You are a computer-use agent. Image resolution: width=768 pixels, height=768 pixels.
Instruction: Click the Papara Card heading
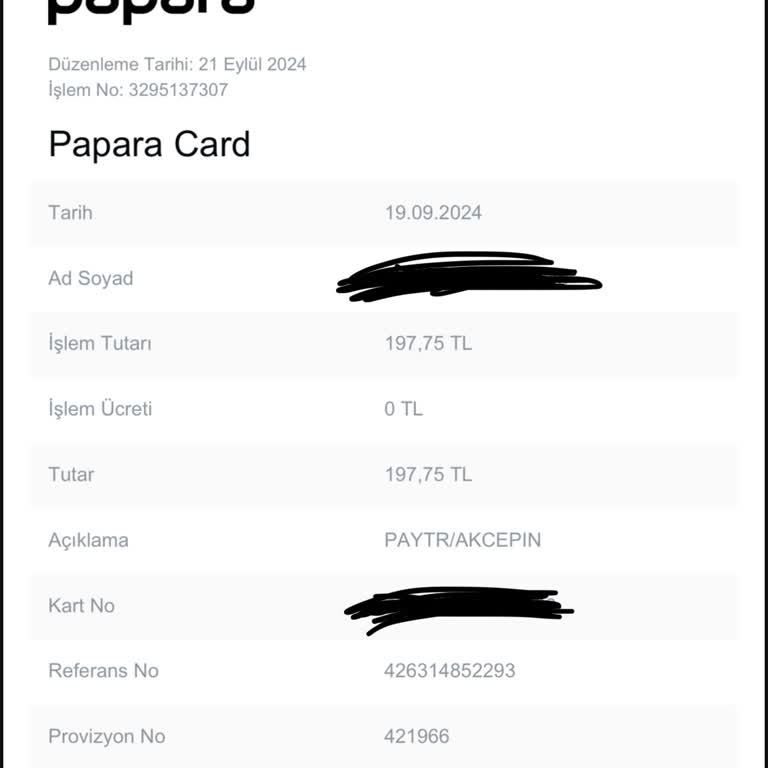[x=149, y=145]
